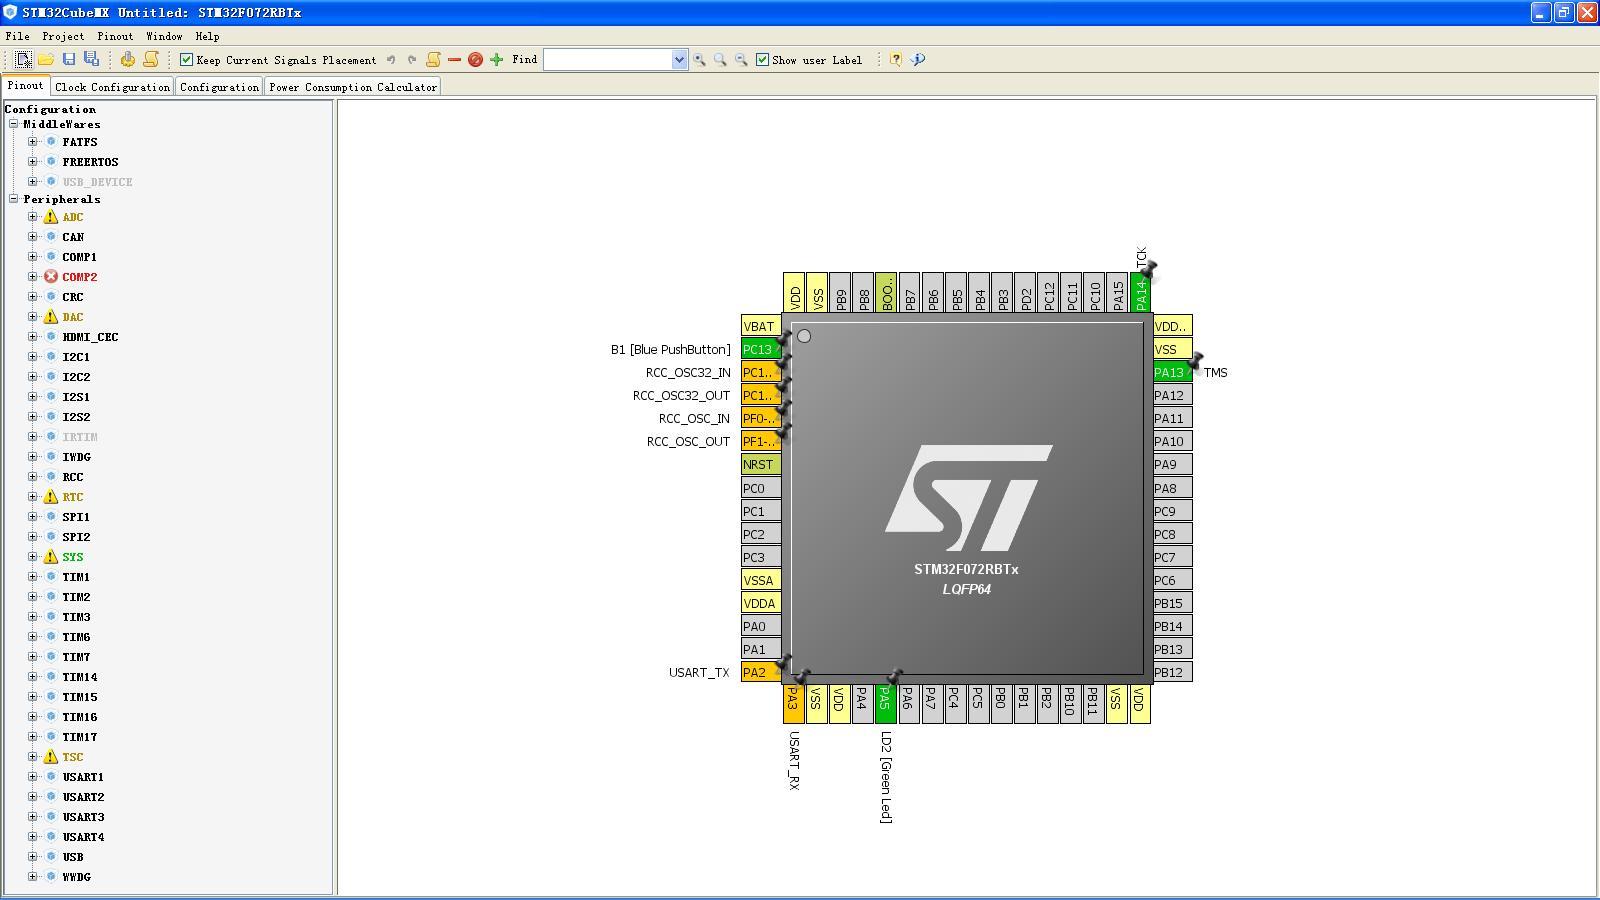Click the first magnifier icon after Find
The image size is (1600, 900).
(699, 60)
